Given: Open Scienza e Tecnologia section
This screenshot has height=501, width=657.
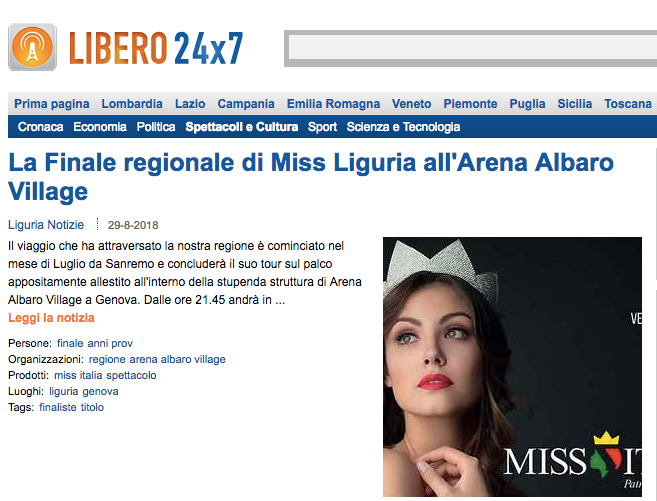Looking at the screenshot, I should tap(403, 127).
